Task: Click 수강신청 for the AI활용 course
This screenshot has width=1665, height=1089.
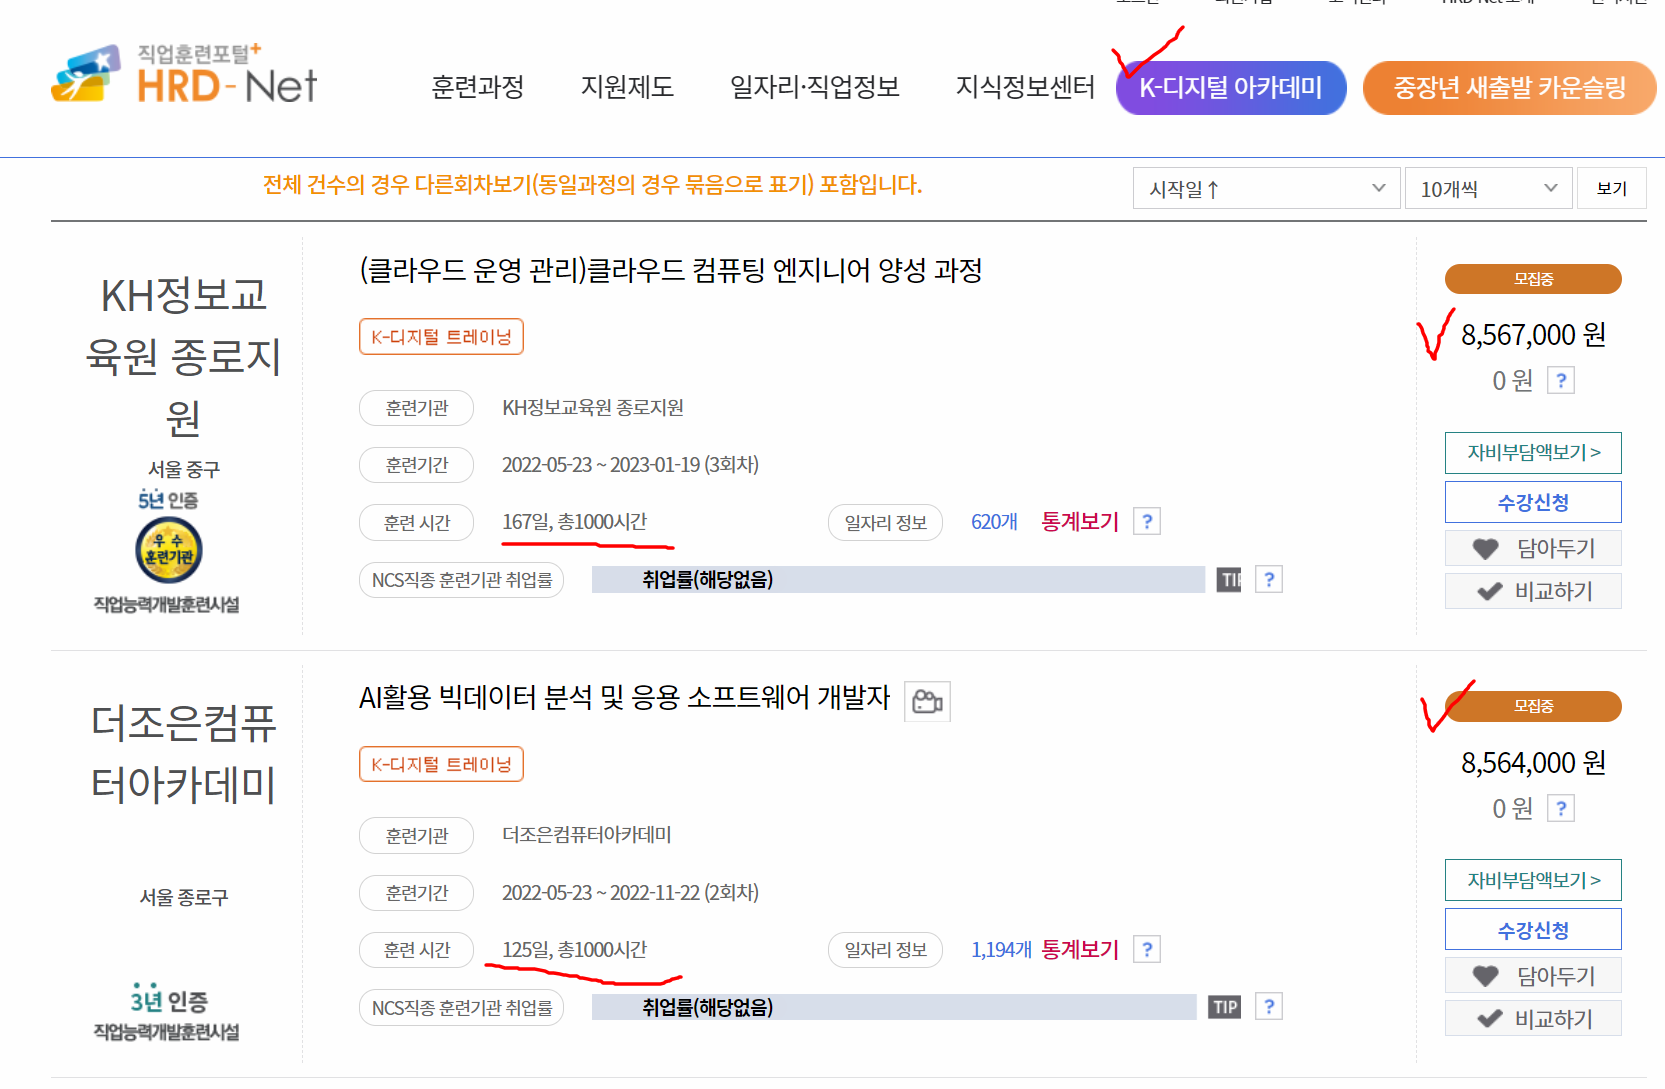Action: click(1533, 930)
